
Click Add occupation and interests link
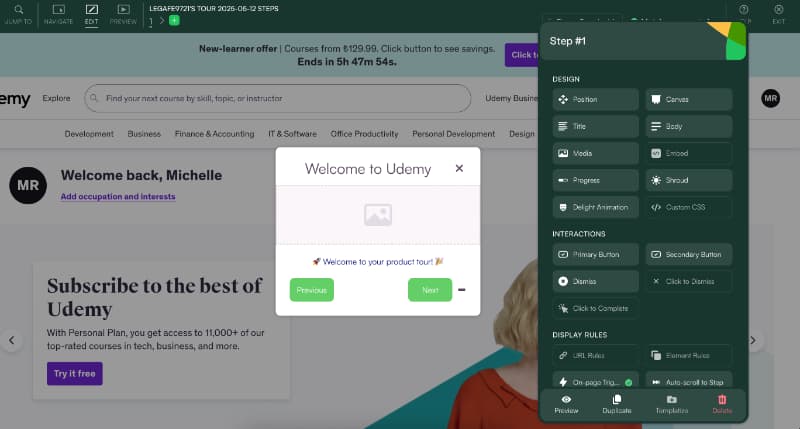[118, 196]
